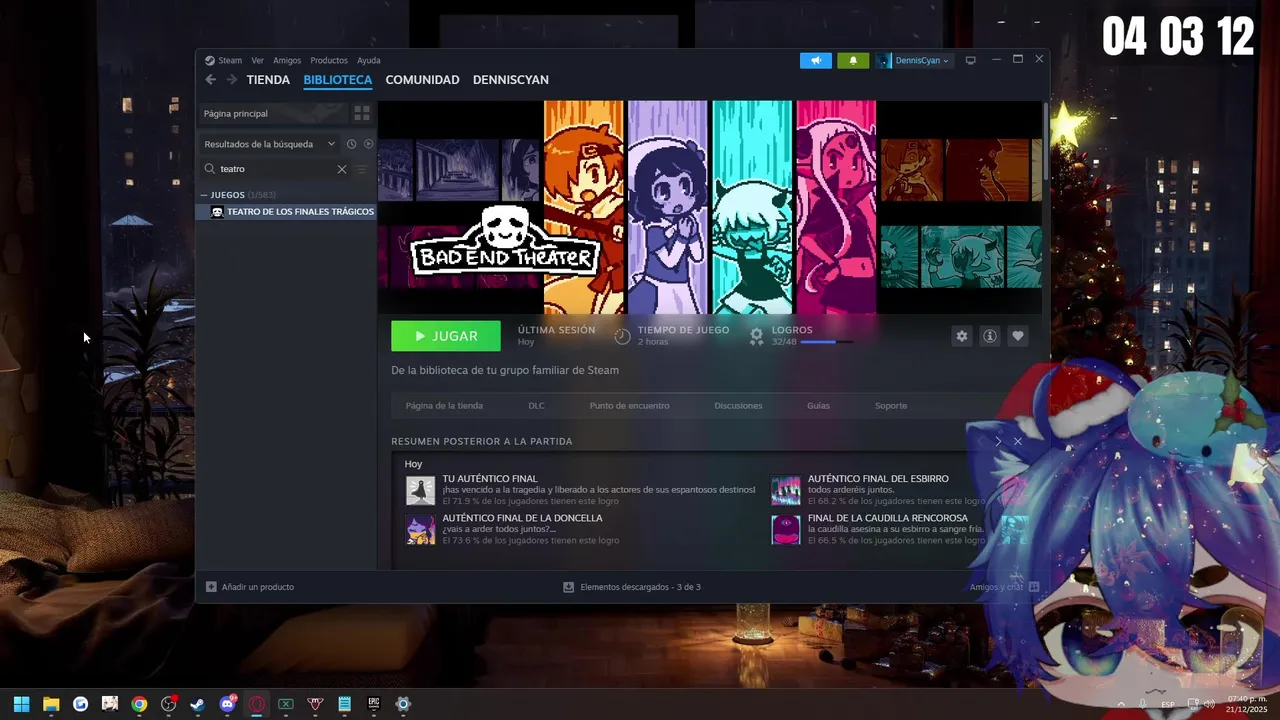This screenshot has width=1280, height=720.
Task: Open Punto de encuentro link
Action: click(629, 406)
